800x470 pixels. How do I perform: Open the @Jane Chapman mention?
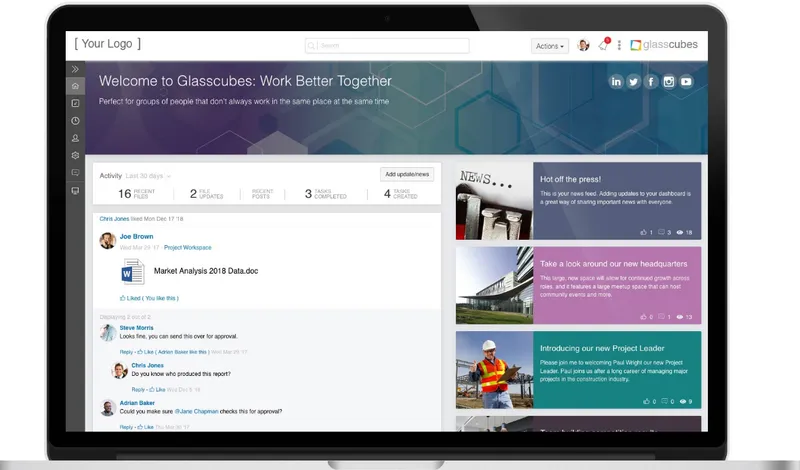pos(196,411)
